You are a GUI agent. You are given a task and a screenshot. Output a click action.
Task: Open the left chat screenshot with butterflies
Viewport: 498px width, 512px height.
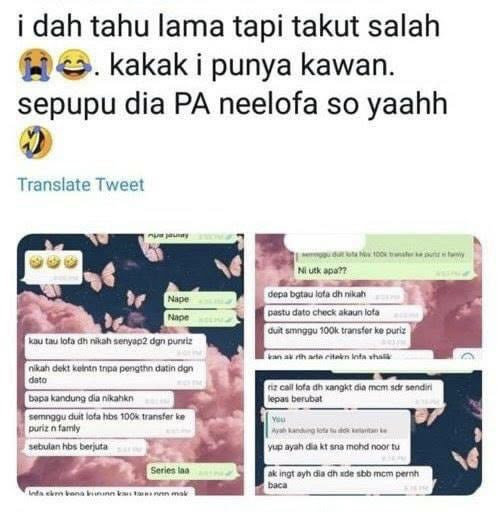click(130, 364)
